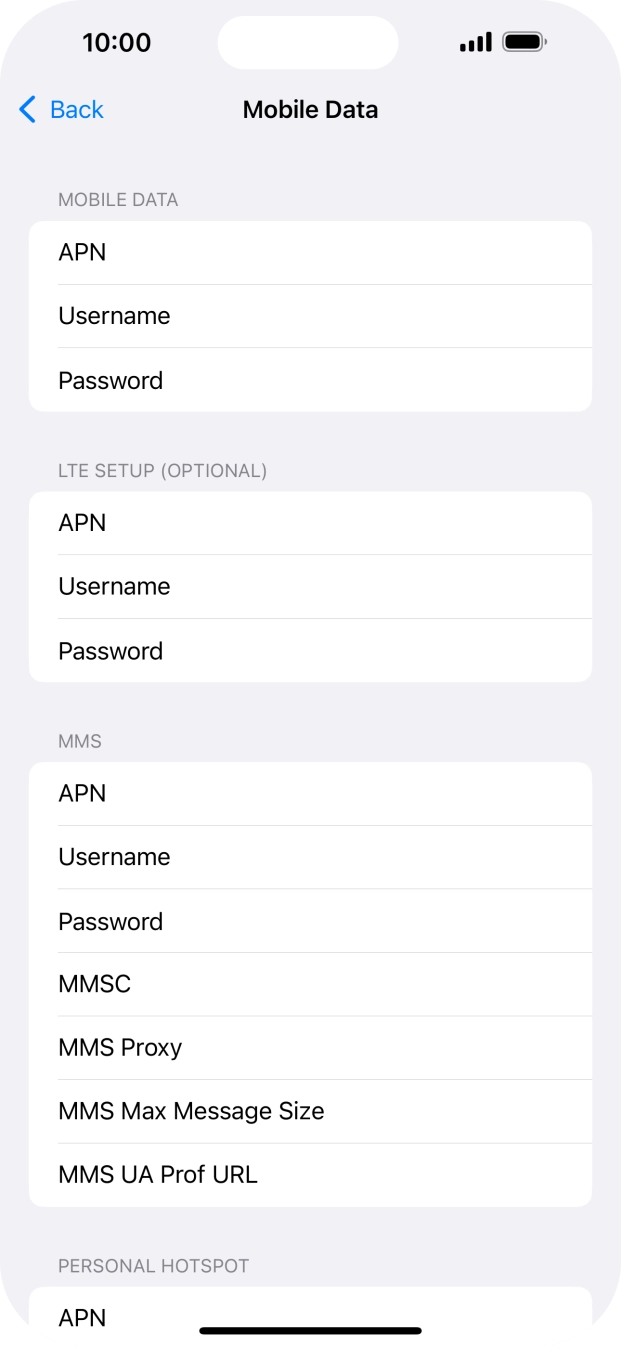Tap the MMS Proxy field
Screen dimensions: 621x1346
pyautogui.click(x=310, y=1048)
